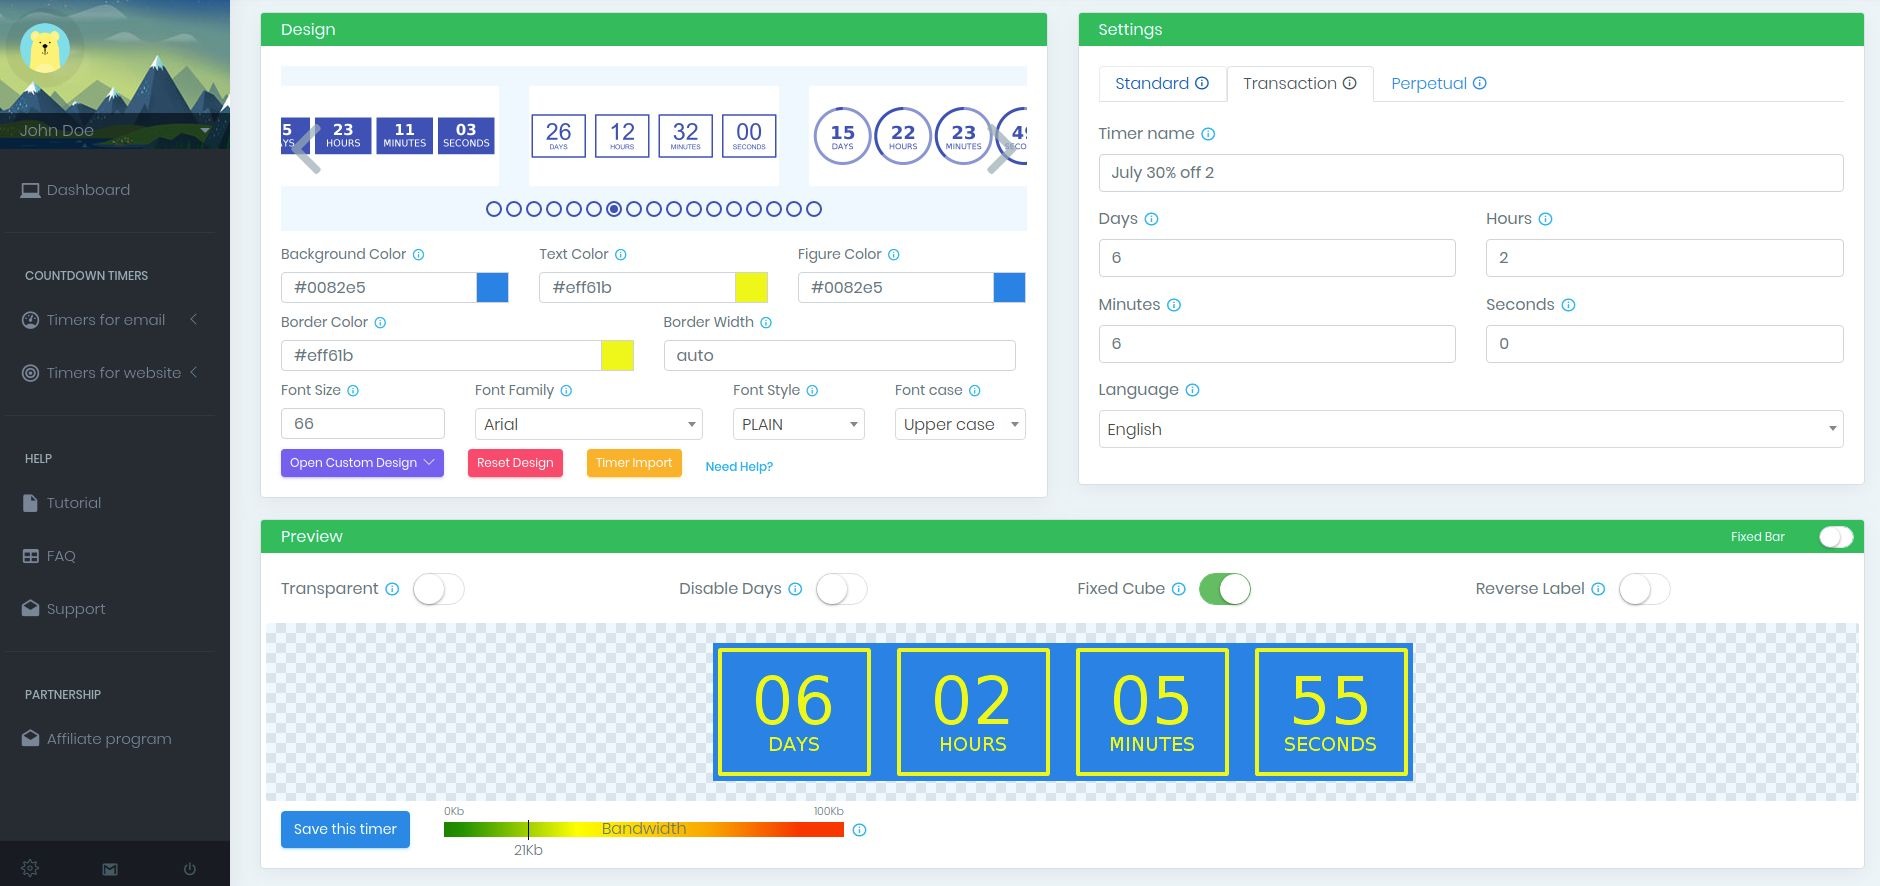This screenshot has height=886, width=1880.
Task: Open the Font Family dropdown
Action: (x=589, y=424)
